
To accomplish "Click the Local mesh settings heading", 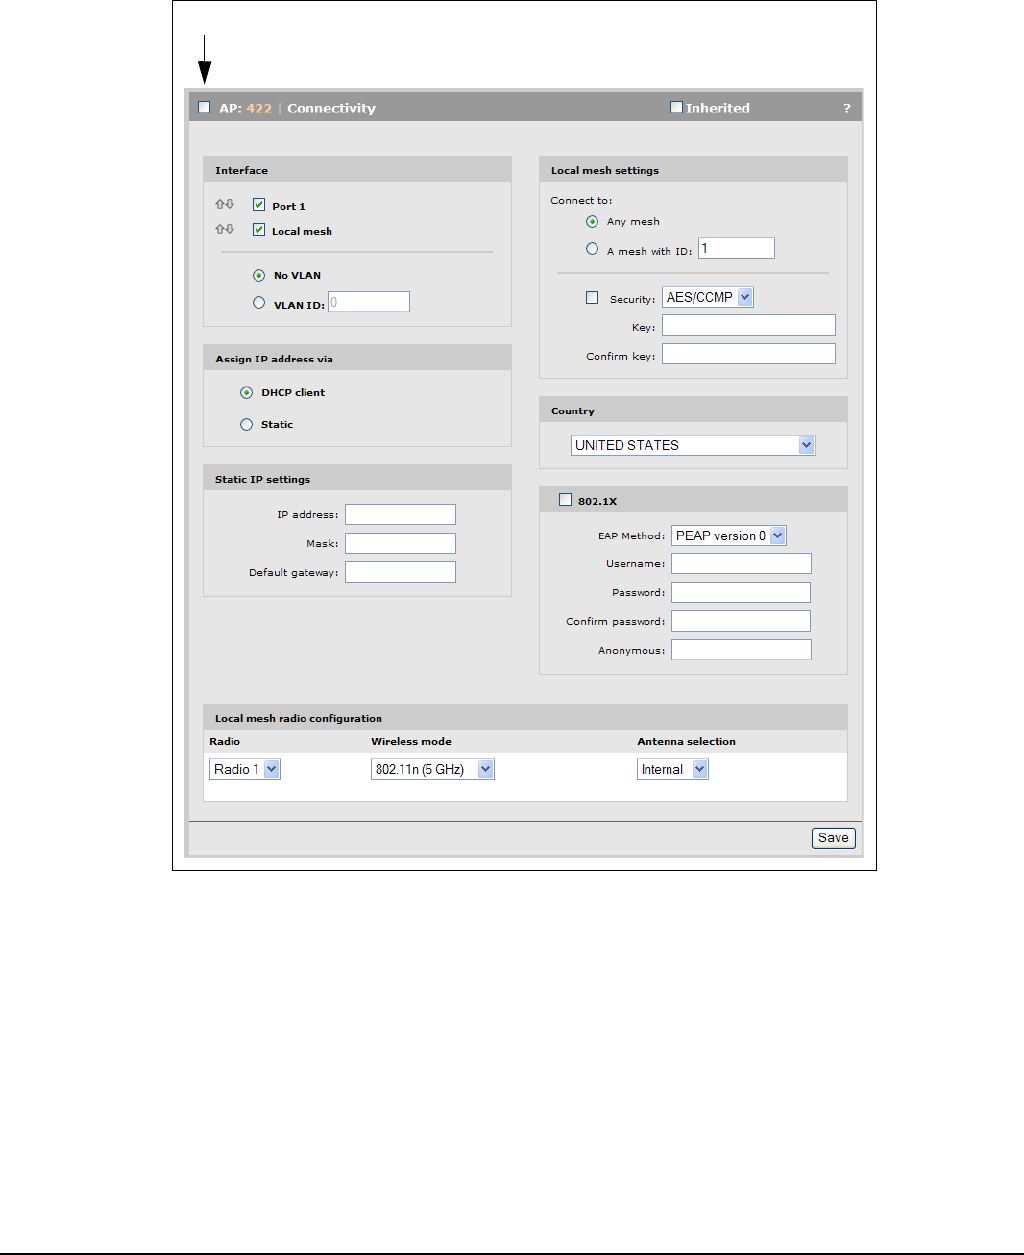I will 605,170.
